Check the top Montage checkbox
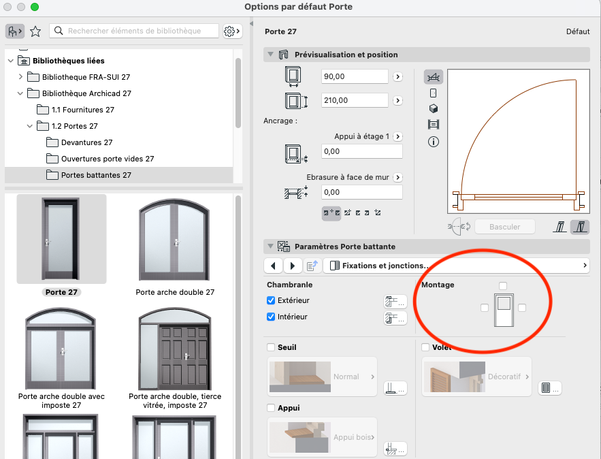 [x=503, y=285]
